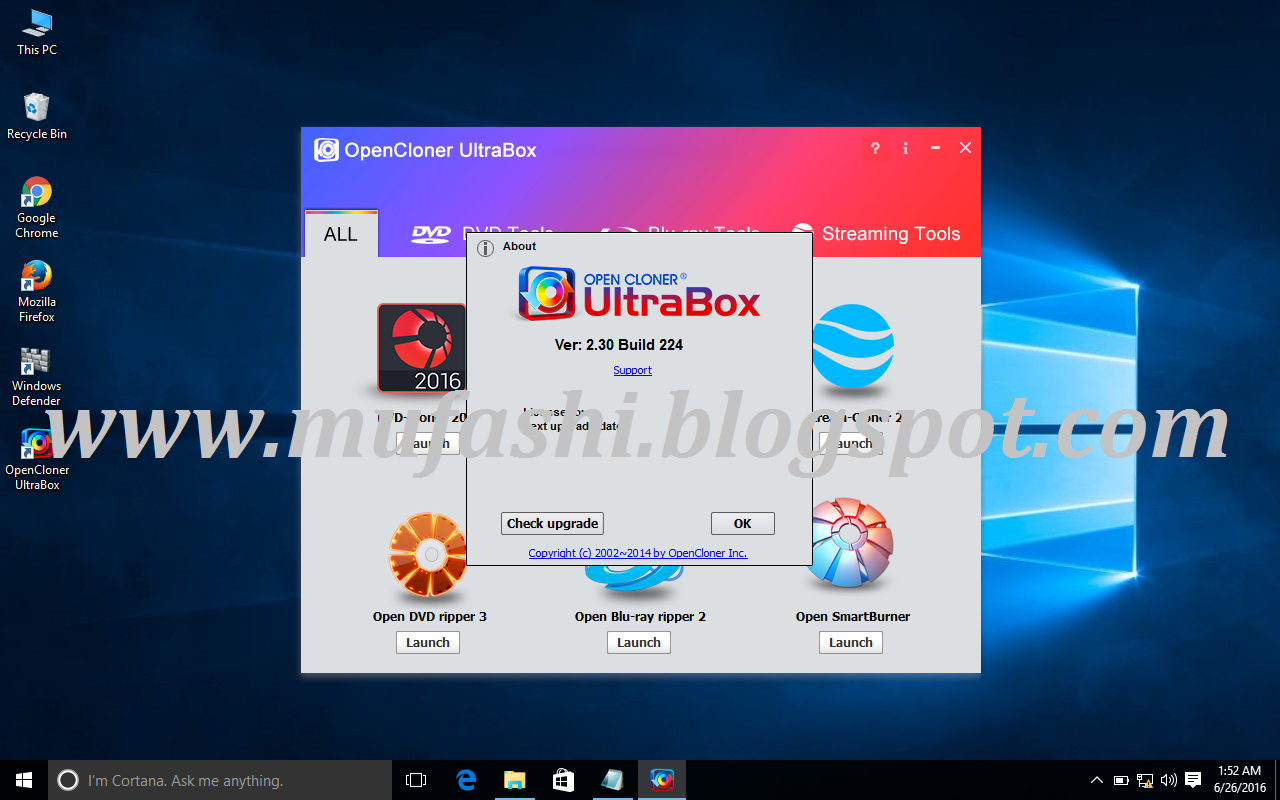Switch to the Streaming Tools tab
This screenshot has height=800, width=1280.
tap(889, 233)
